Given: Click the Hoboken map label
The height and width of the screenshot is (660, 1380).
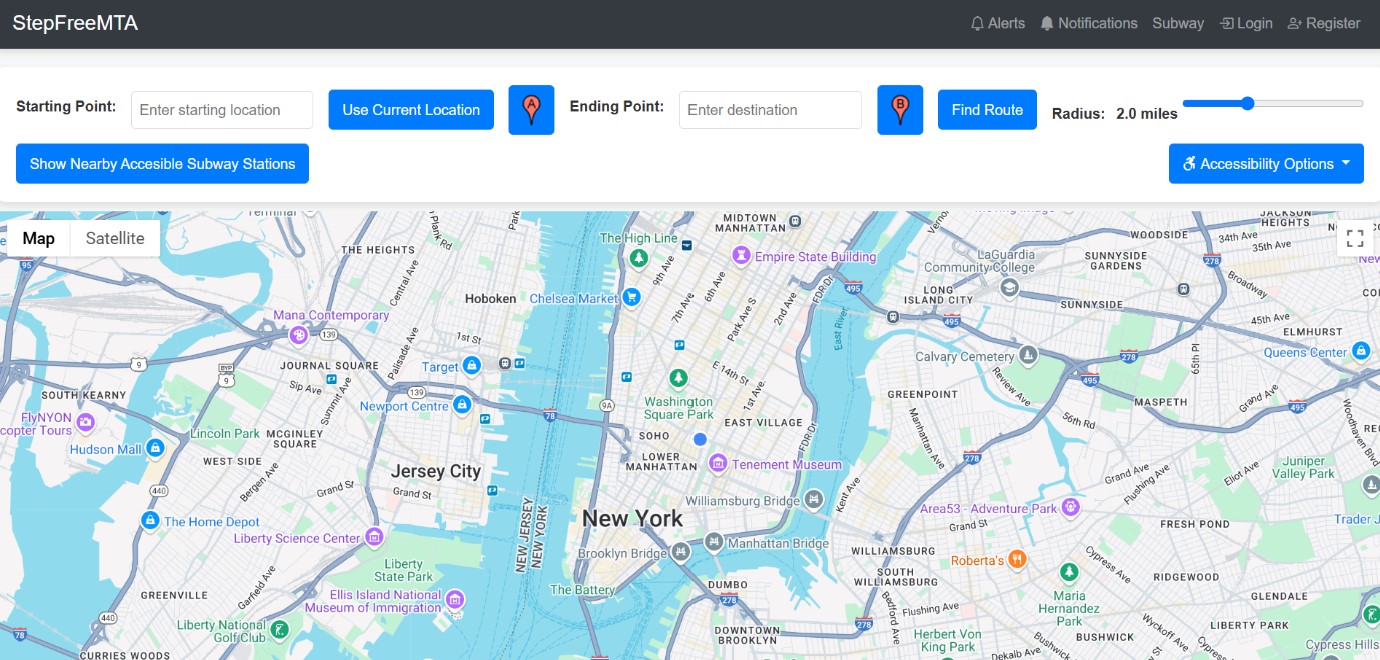Looking at the screenshot, I should point(490,298).
